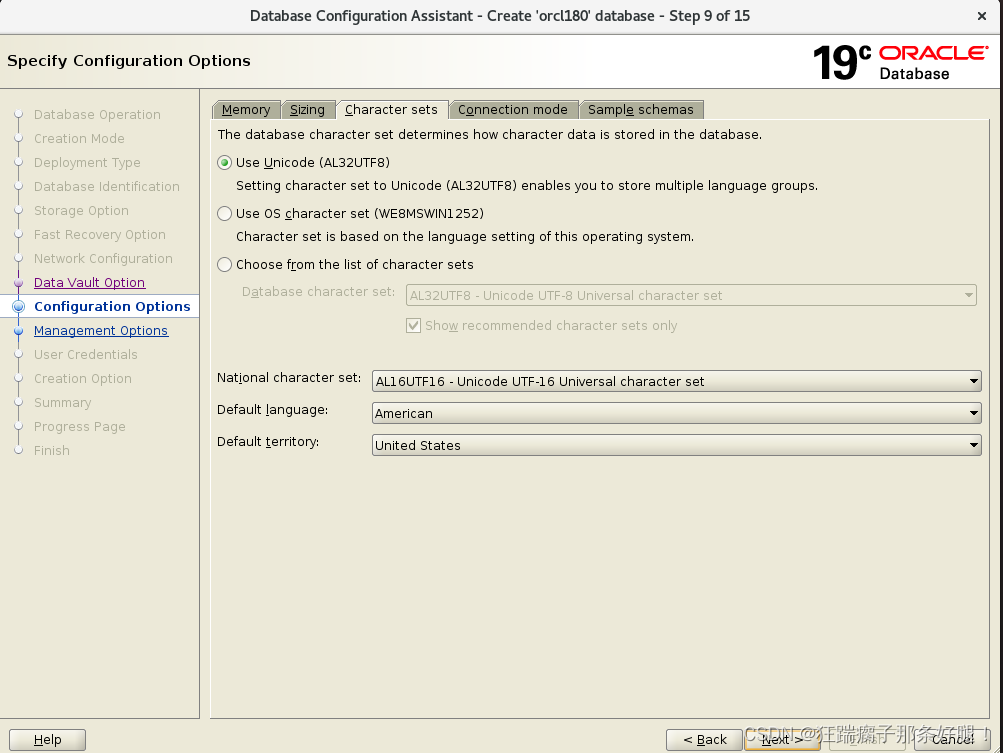Click the Summary step label

coord(63,402)
